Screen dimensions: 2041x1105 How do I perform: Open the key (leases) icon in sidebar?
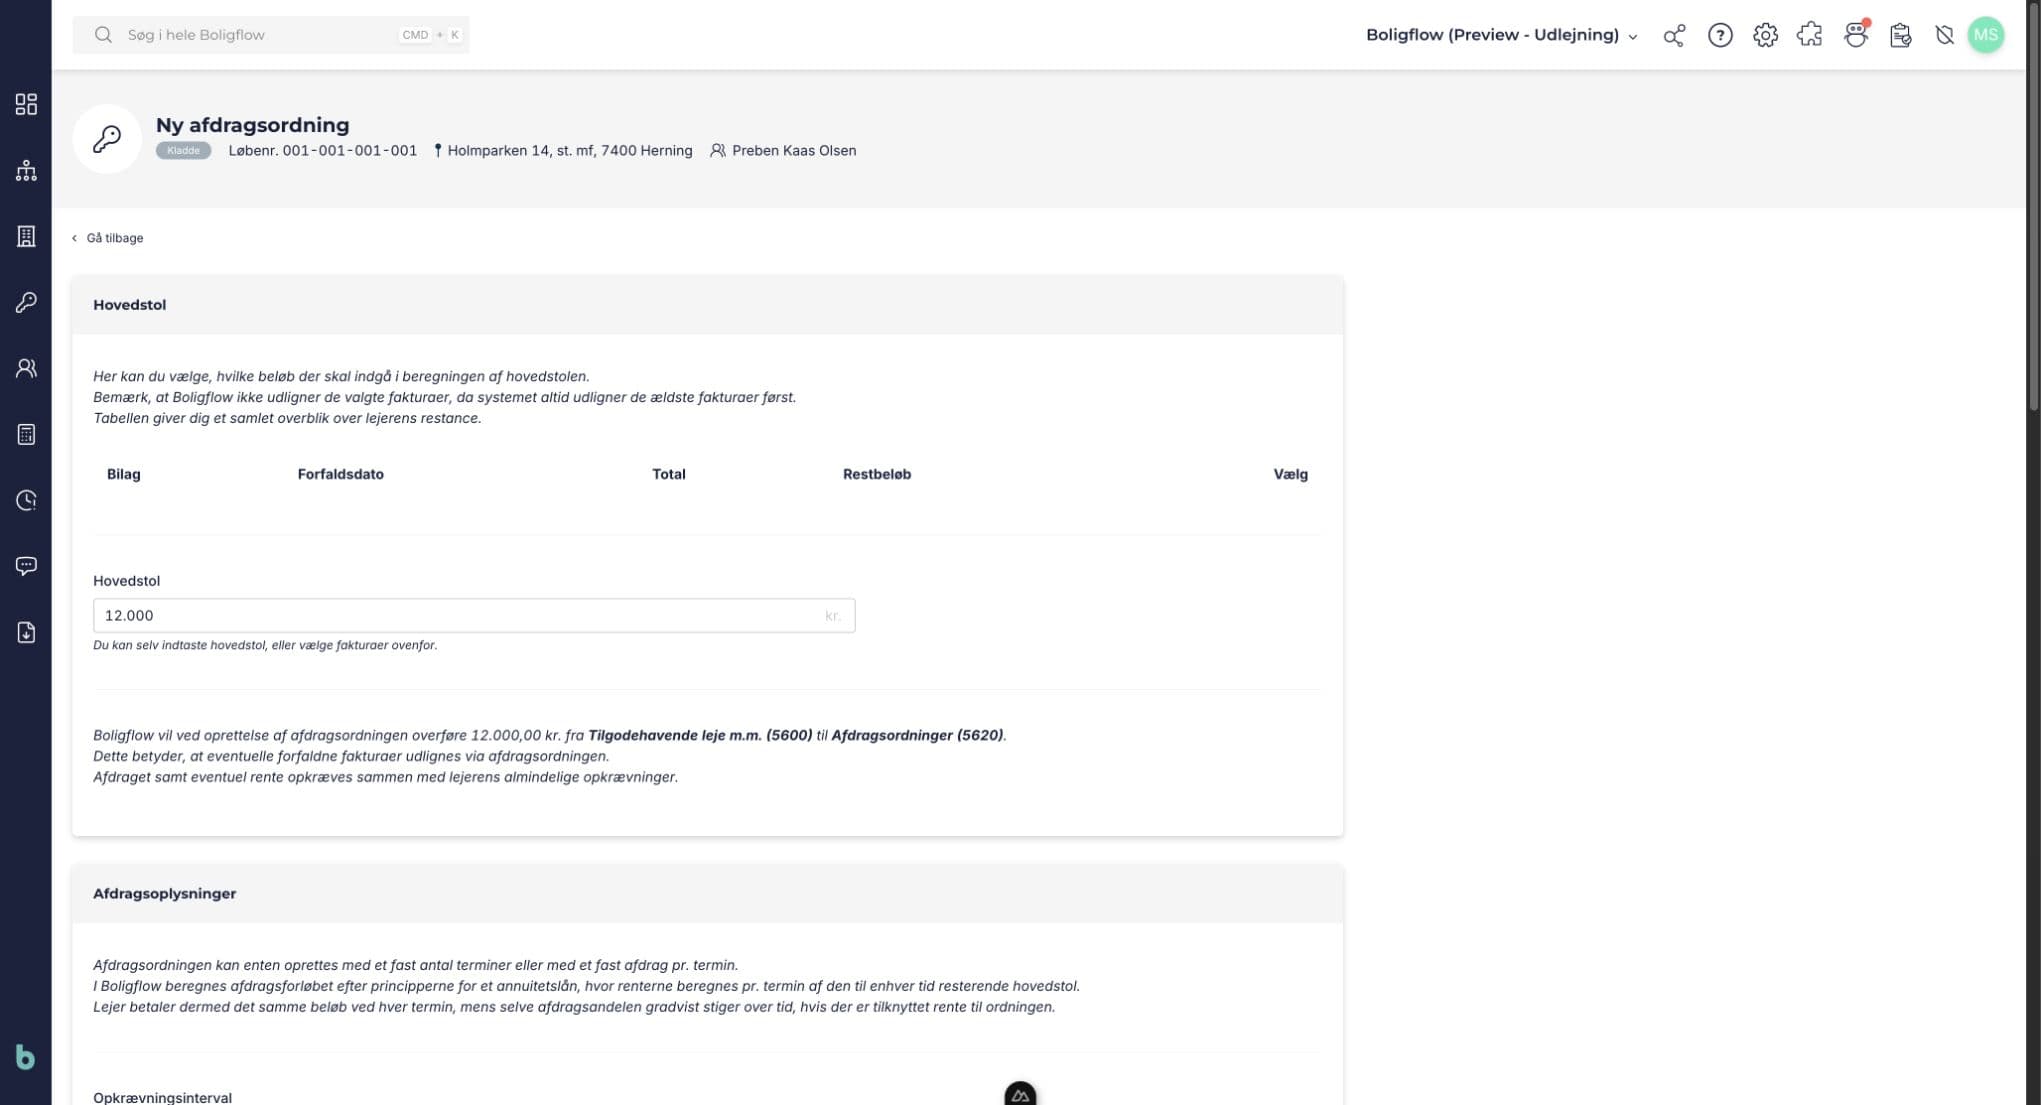click(26, 302)
